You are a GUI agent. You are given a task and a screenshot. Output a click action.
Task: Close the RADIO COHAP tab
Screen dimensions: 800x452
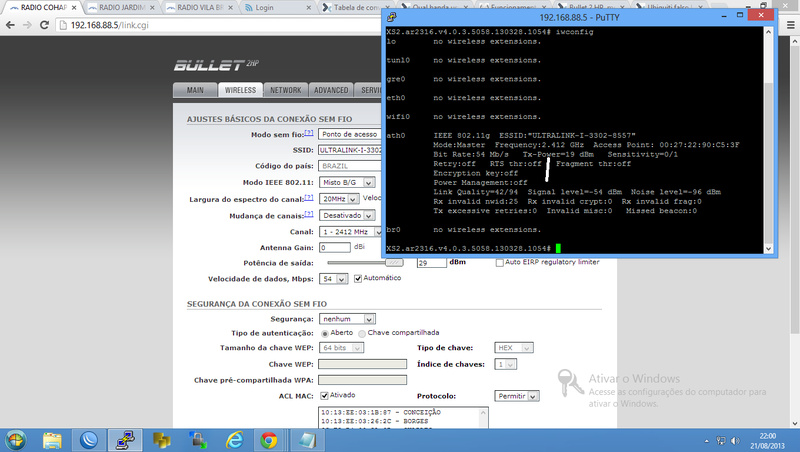point(74,8)
